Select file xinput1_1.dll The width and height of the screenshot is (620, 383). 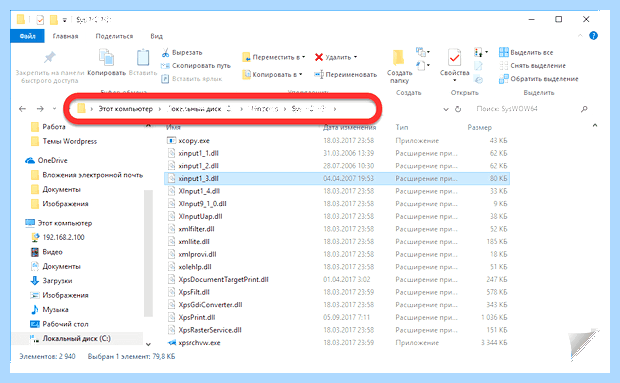198,153
